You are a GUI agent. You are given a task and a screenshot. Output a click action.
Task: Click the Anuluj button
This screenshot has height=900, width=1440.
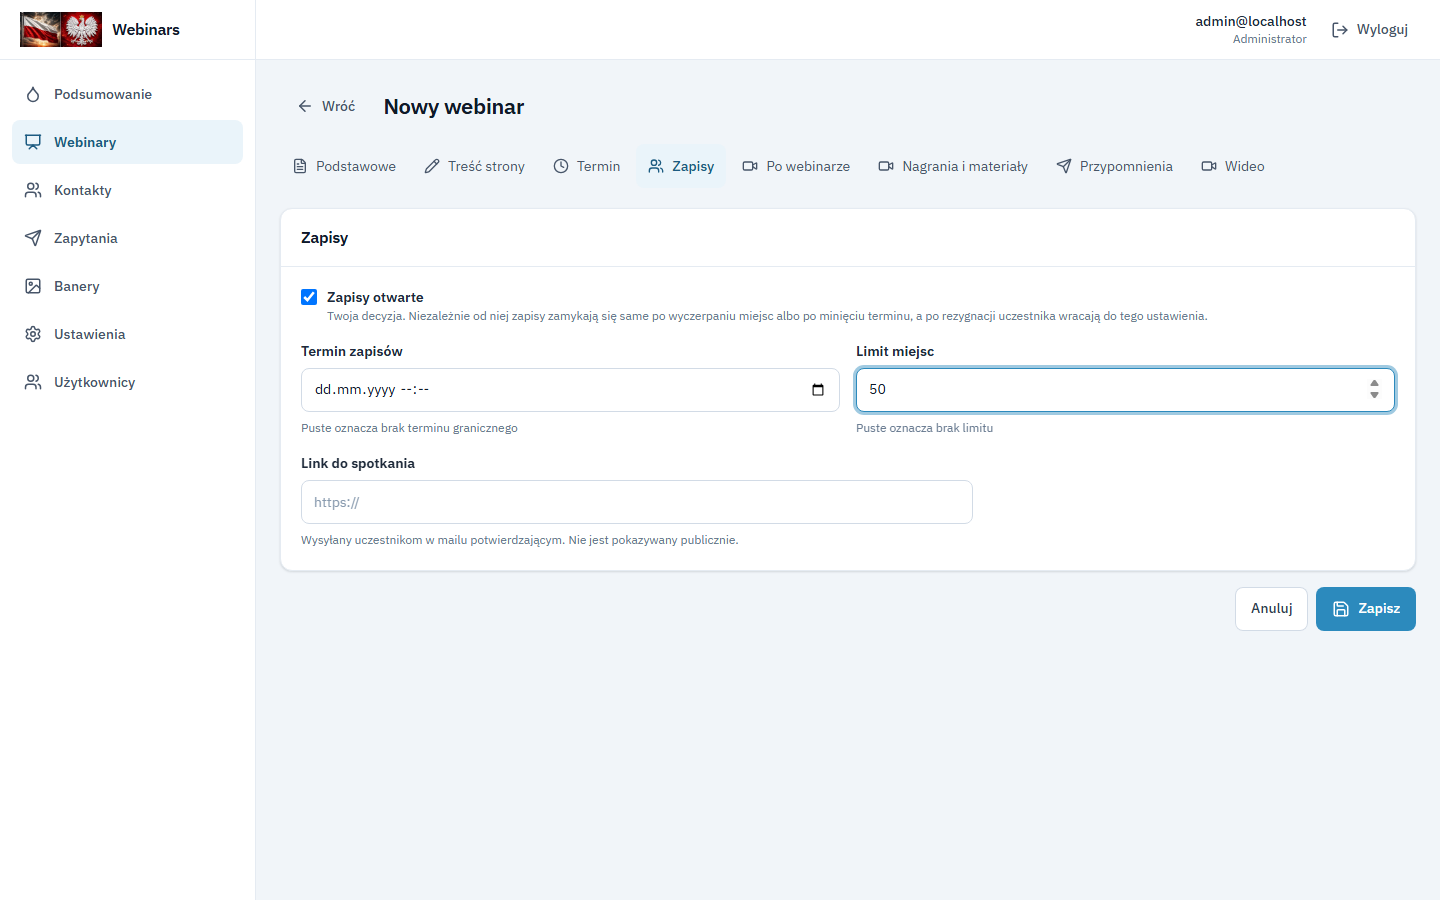click(x=1272, y=609)
